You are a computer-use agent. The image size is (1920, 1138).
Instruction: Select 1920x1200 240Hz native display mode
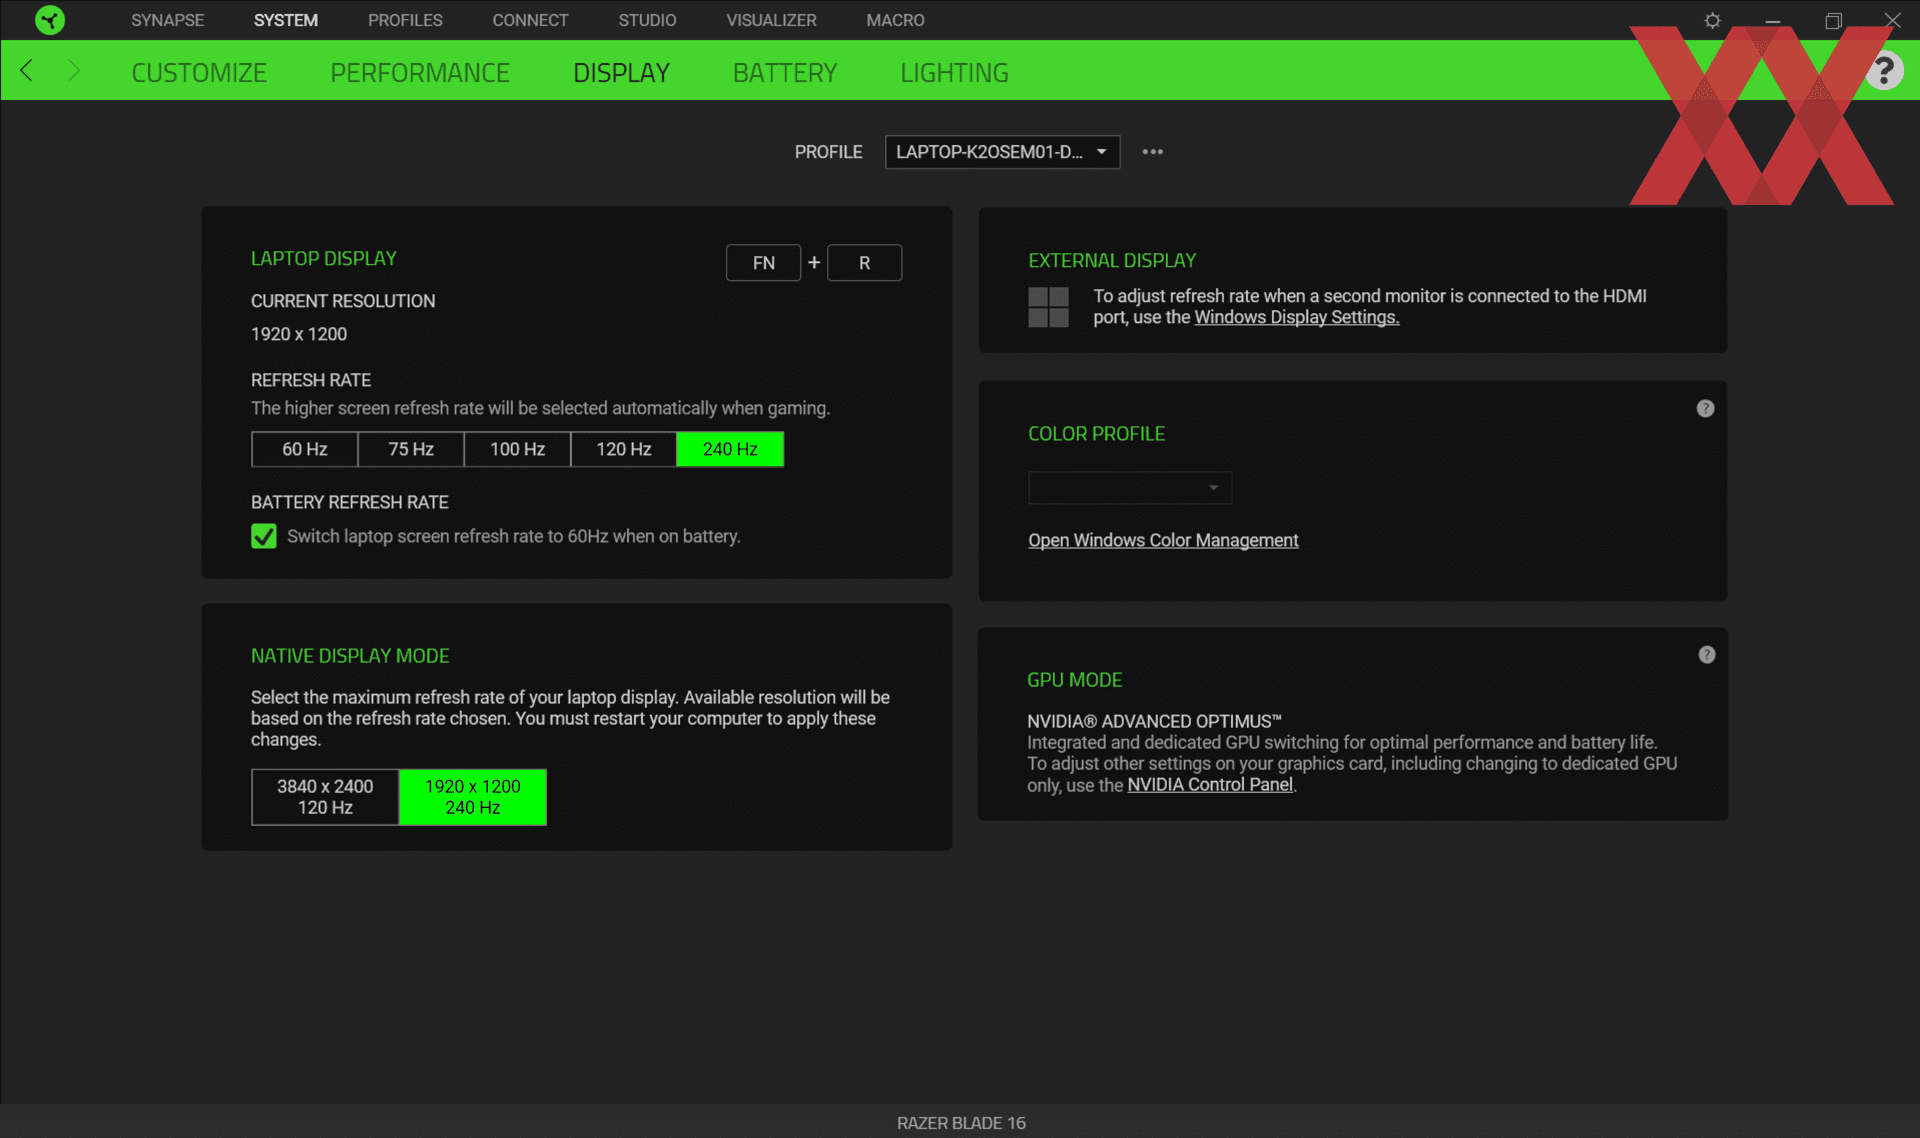(473, 795)
